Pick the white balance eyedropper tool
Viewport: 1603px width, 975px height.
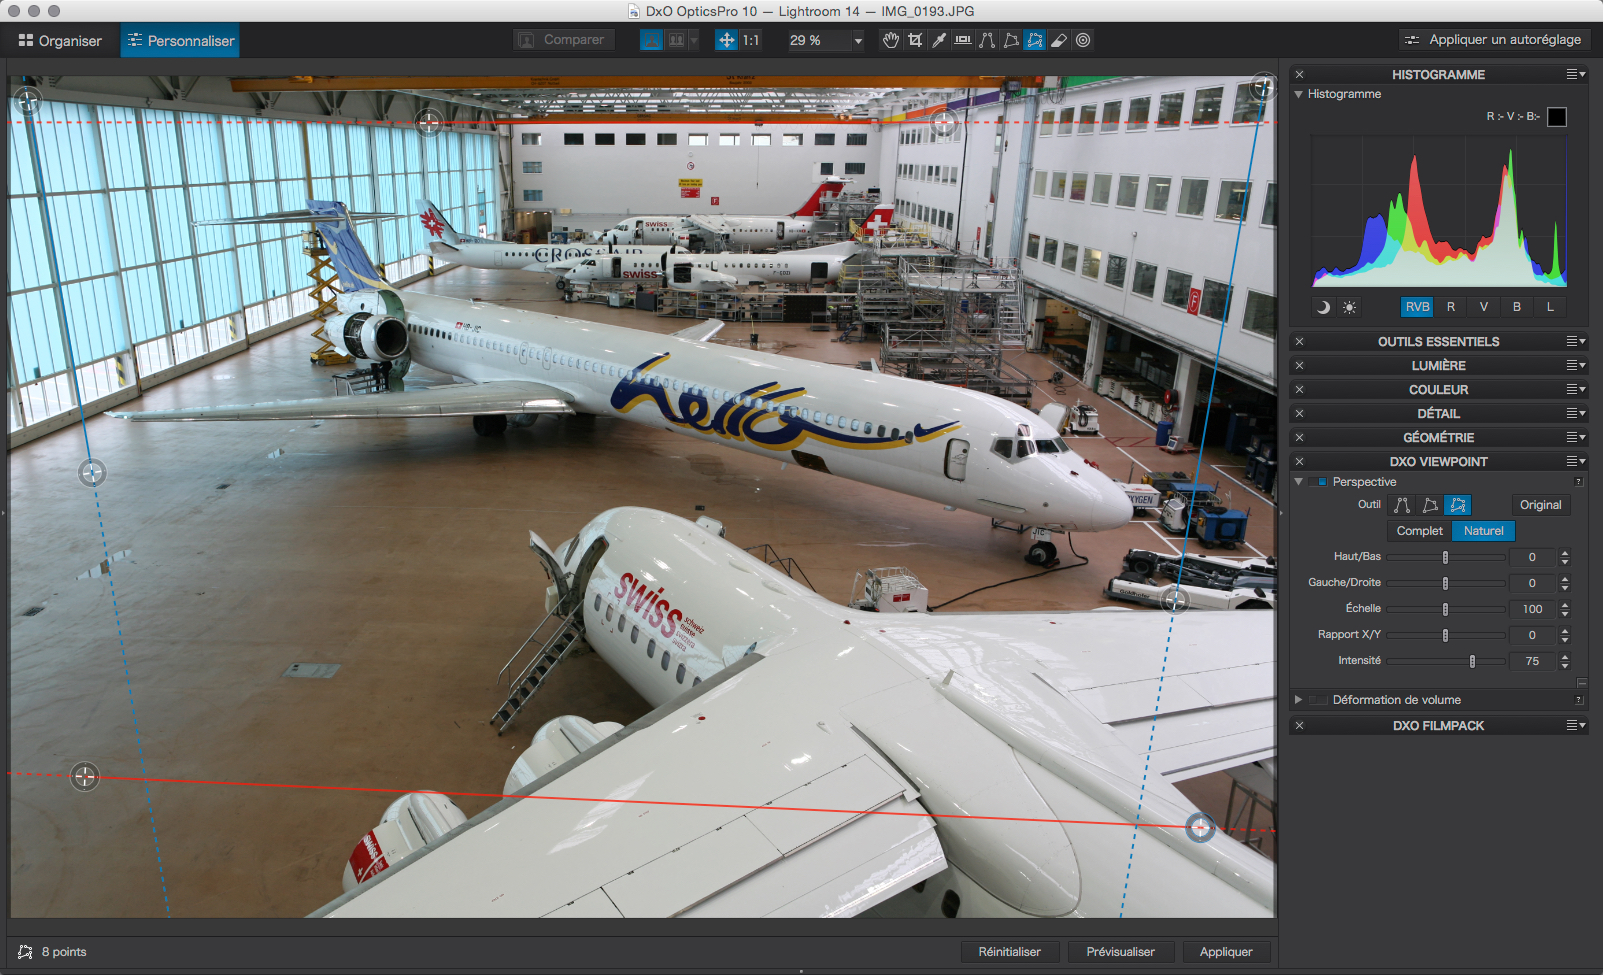coord(939,40)
